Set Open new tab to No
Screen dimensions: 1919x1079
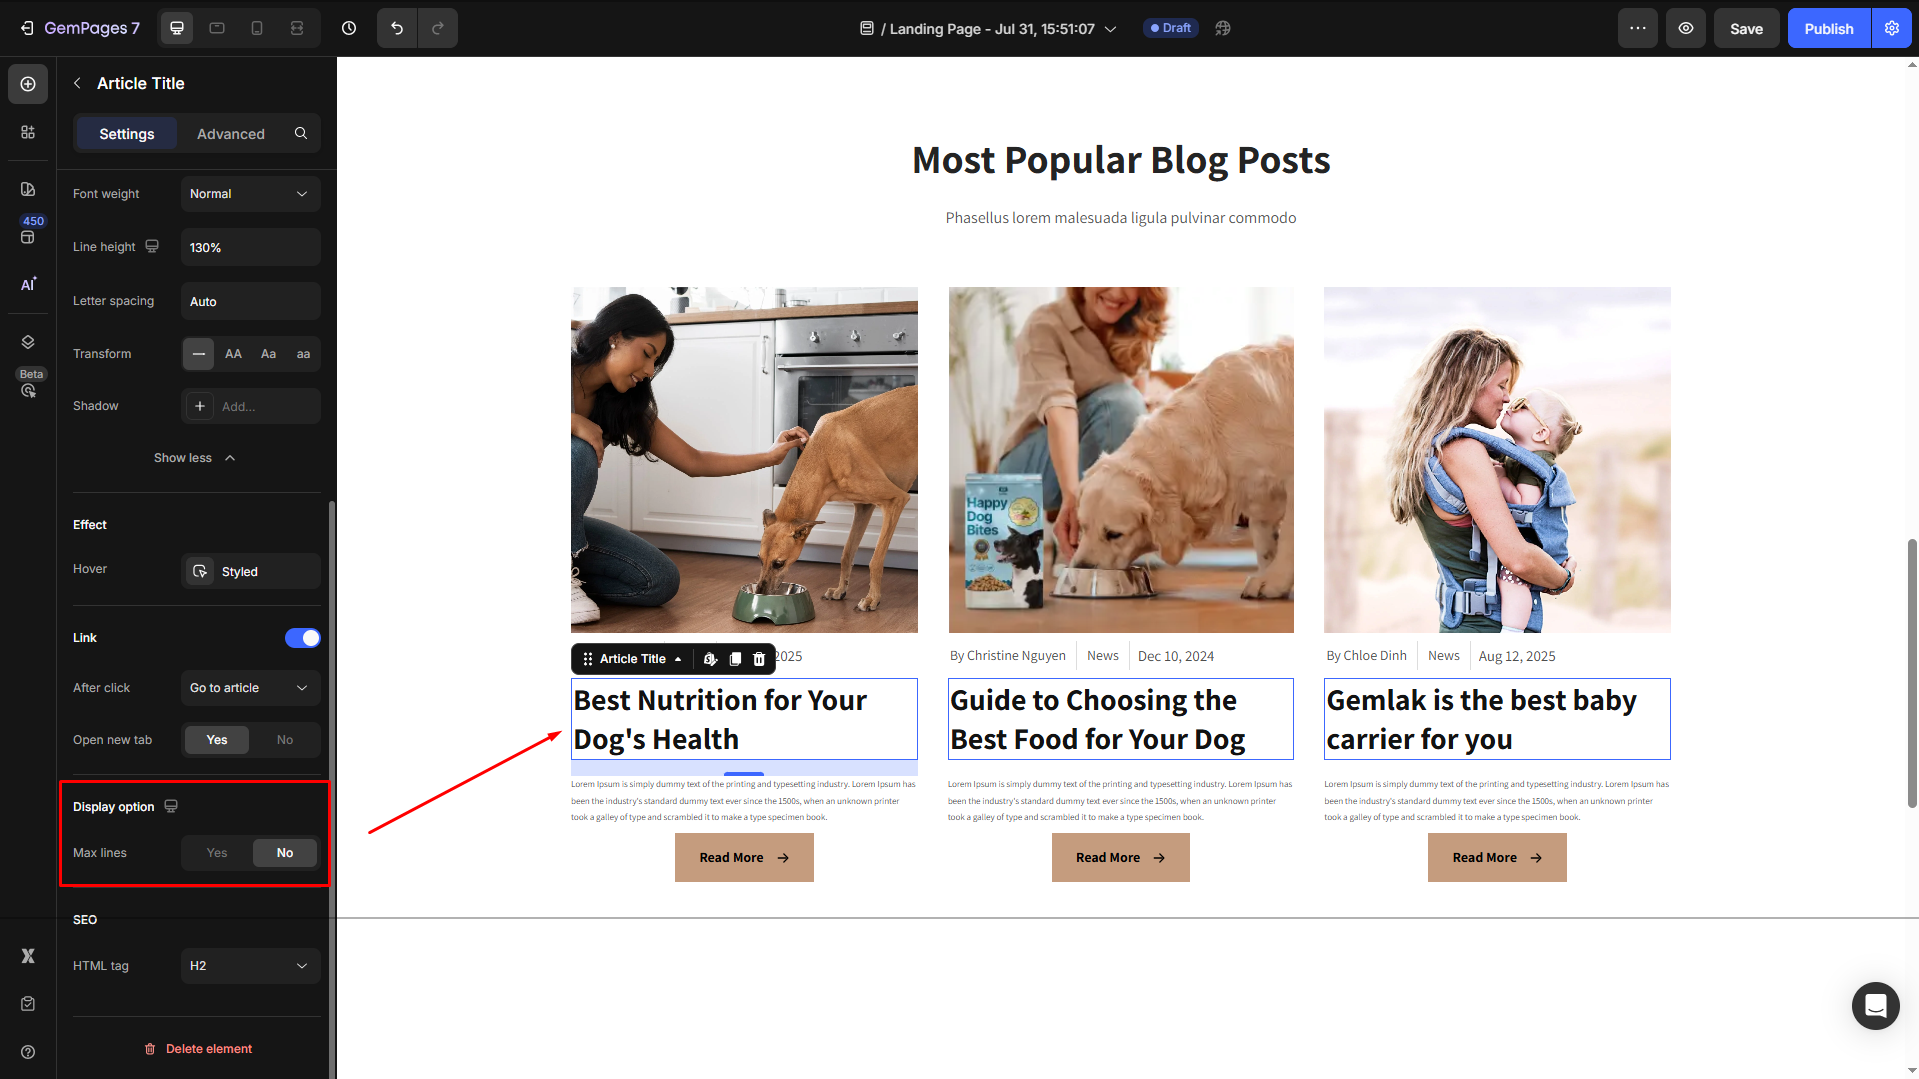point(285,740)
